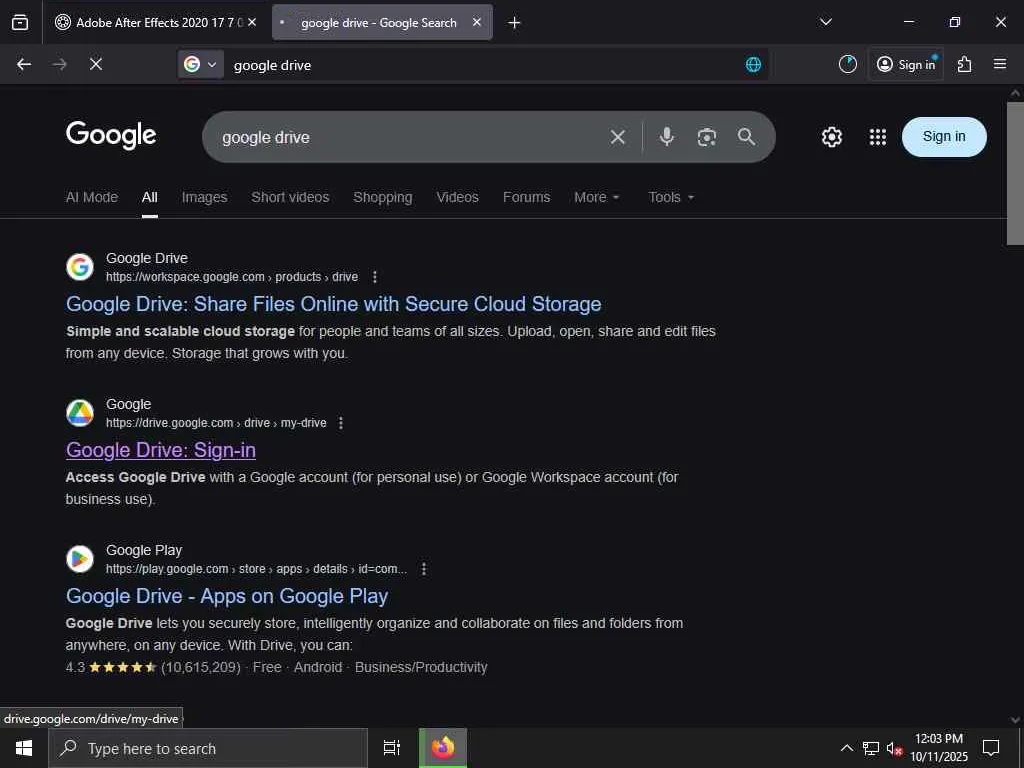Search by image with the camera icon

(707, 137)
